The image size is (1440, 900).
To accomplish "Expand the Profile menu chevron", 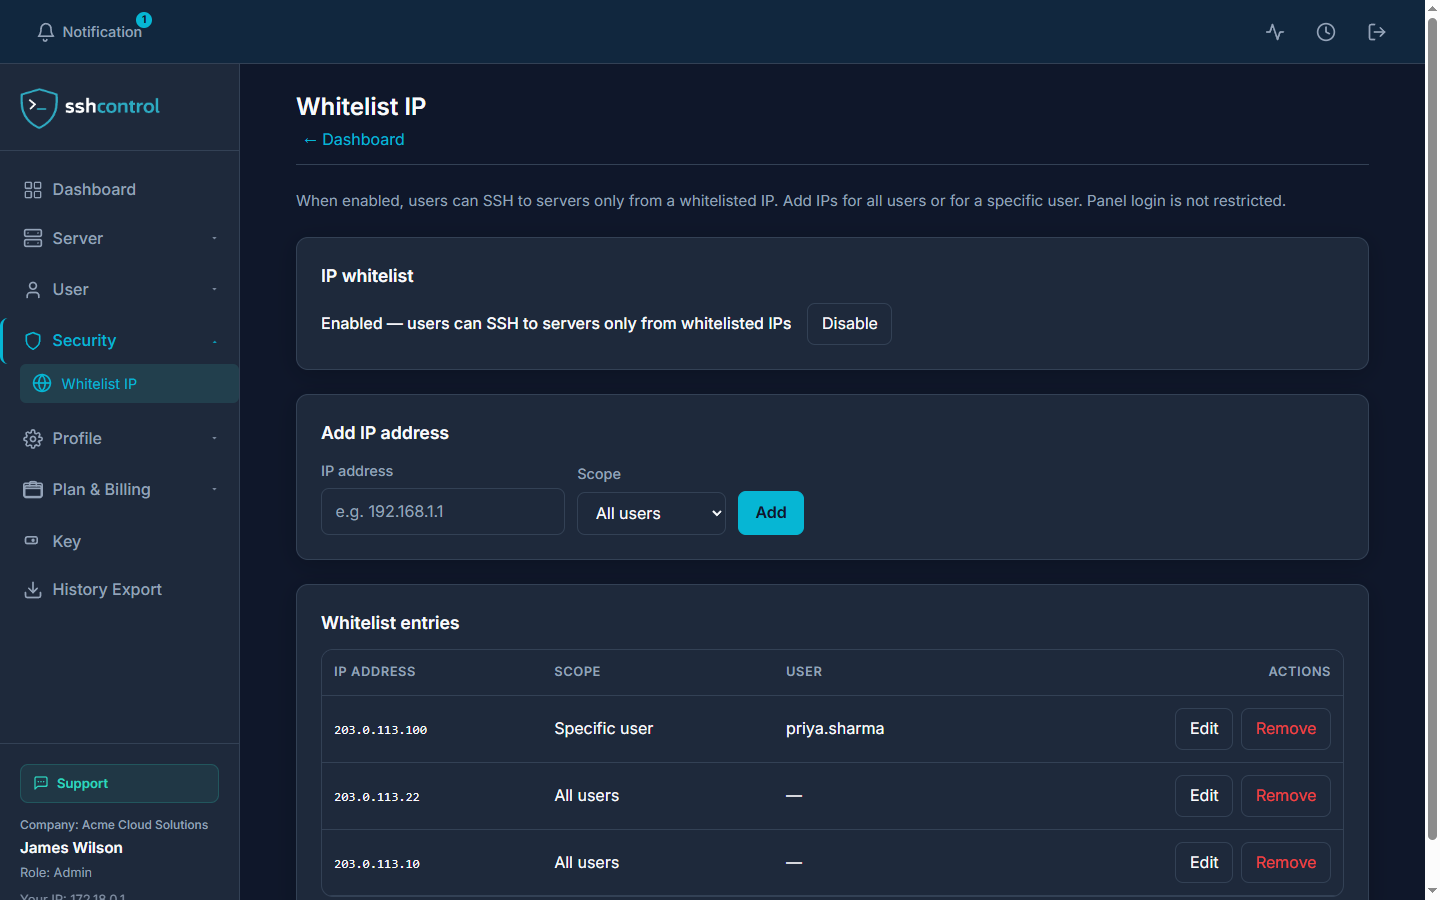I will click(x=214, y=438).
